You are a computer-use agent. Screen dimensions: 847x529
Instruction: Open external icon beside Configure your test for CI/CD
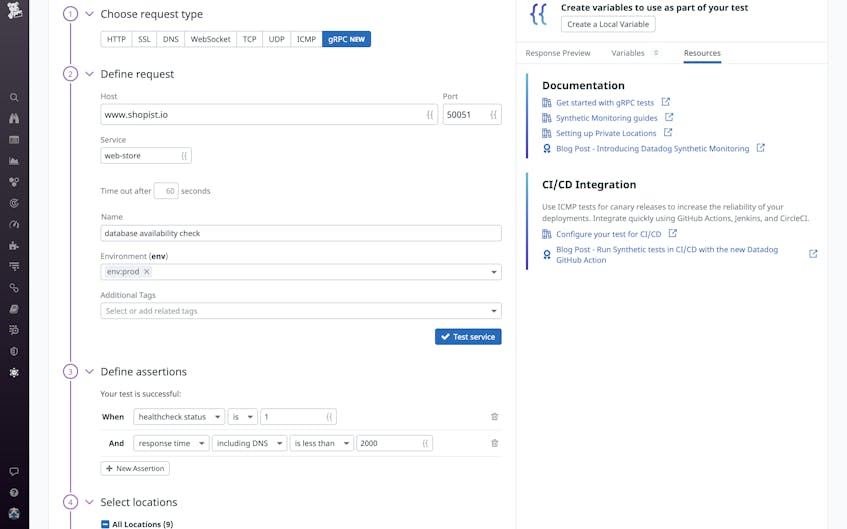673,233
